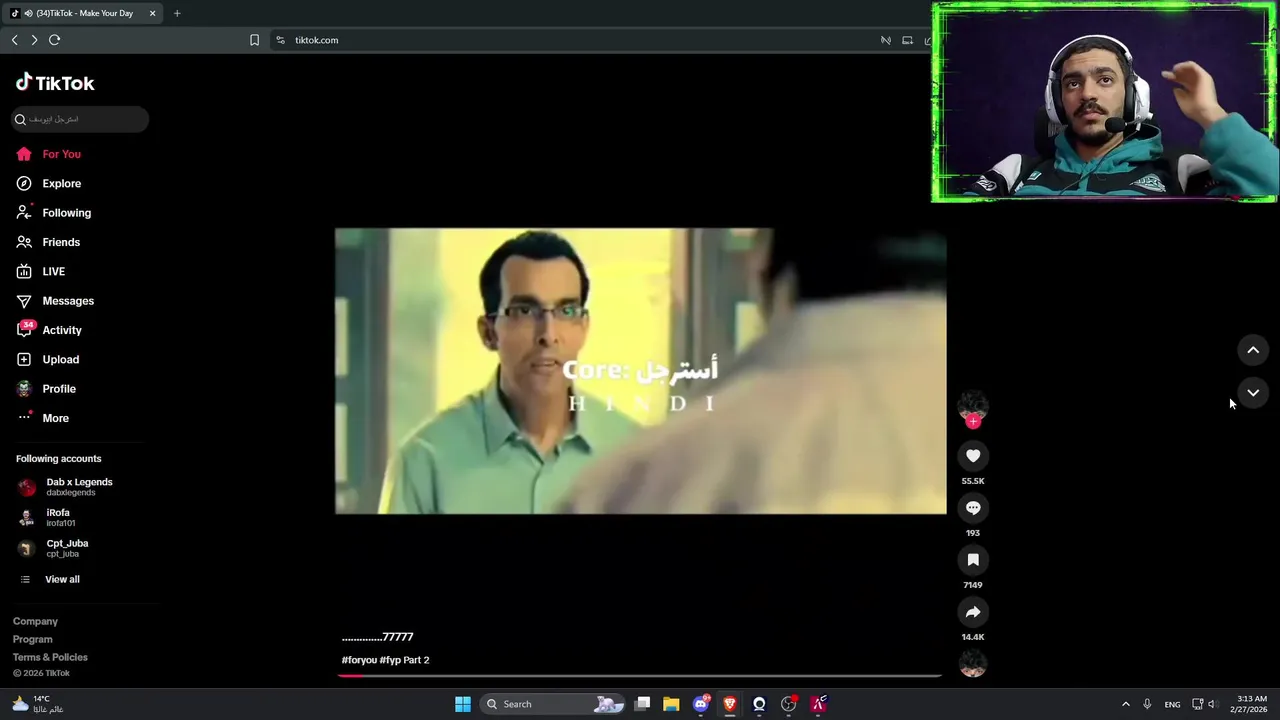
Task: Click the blocked-media toolbar icon
Action: (x=885, y=40)
